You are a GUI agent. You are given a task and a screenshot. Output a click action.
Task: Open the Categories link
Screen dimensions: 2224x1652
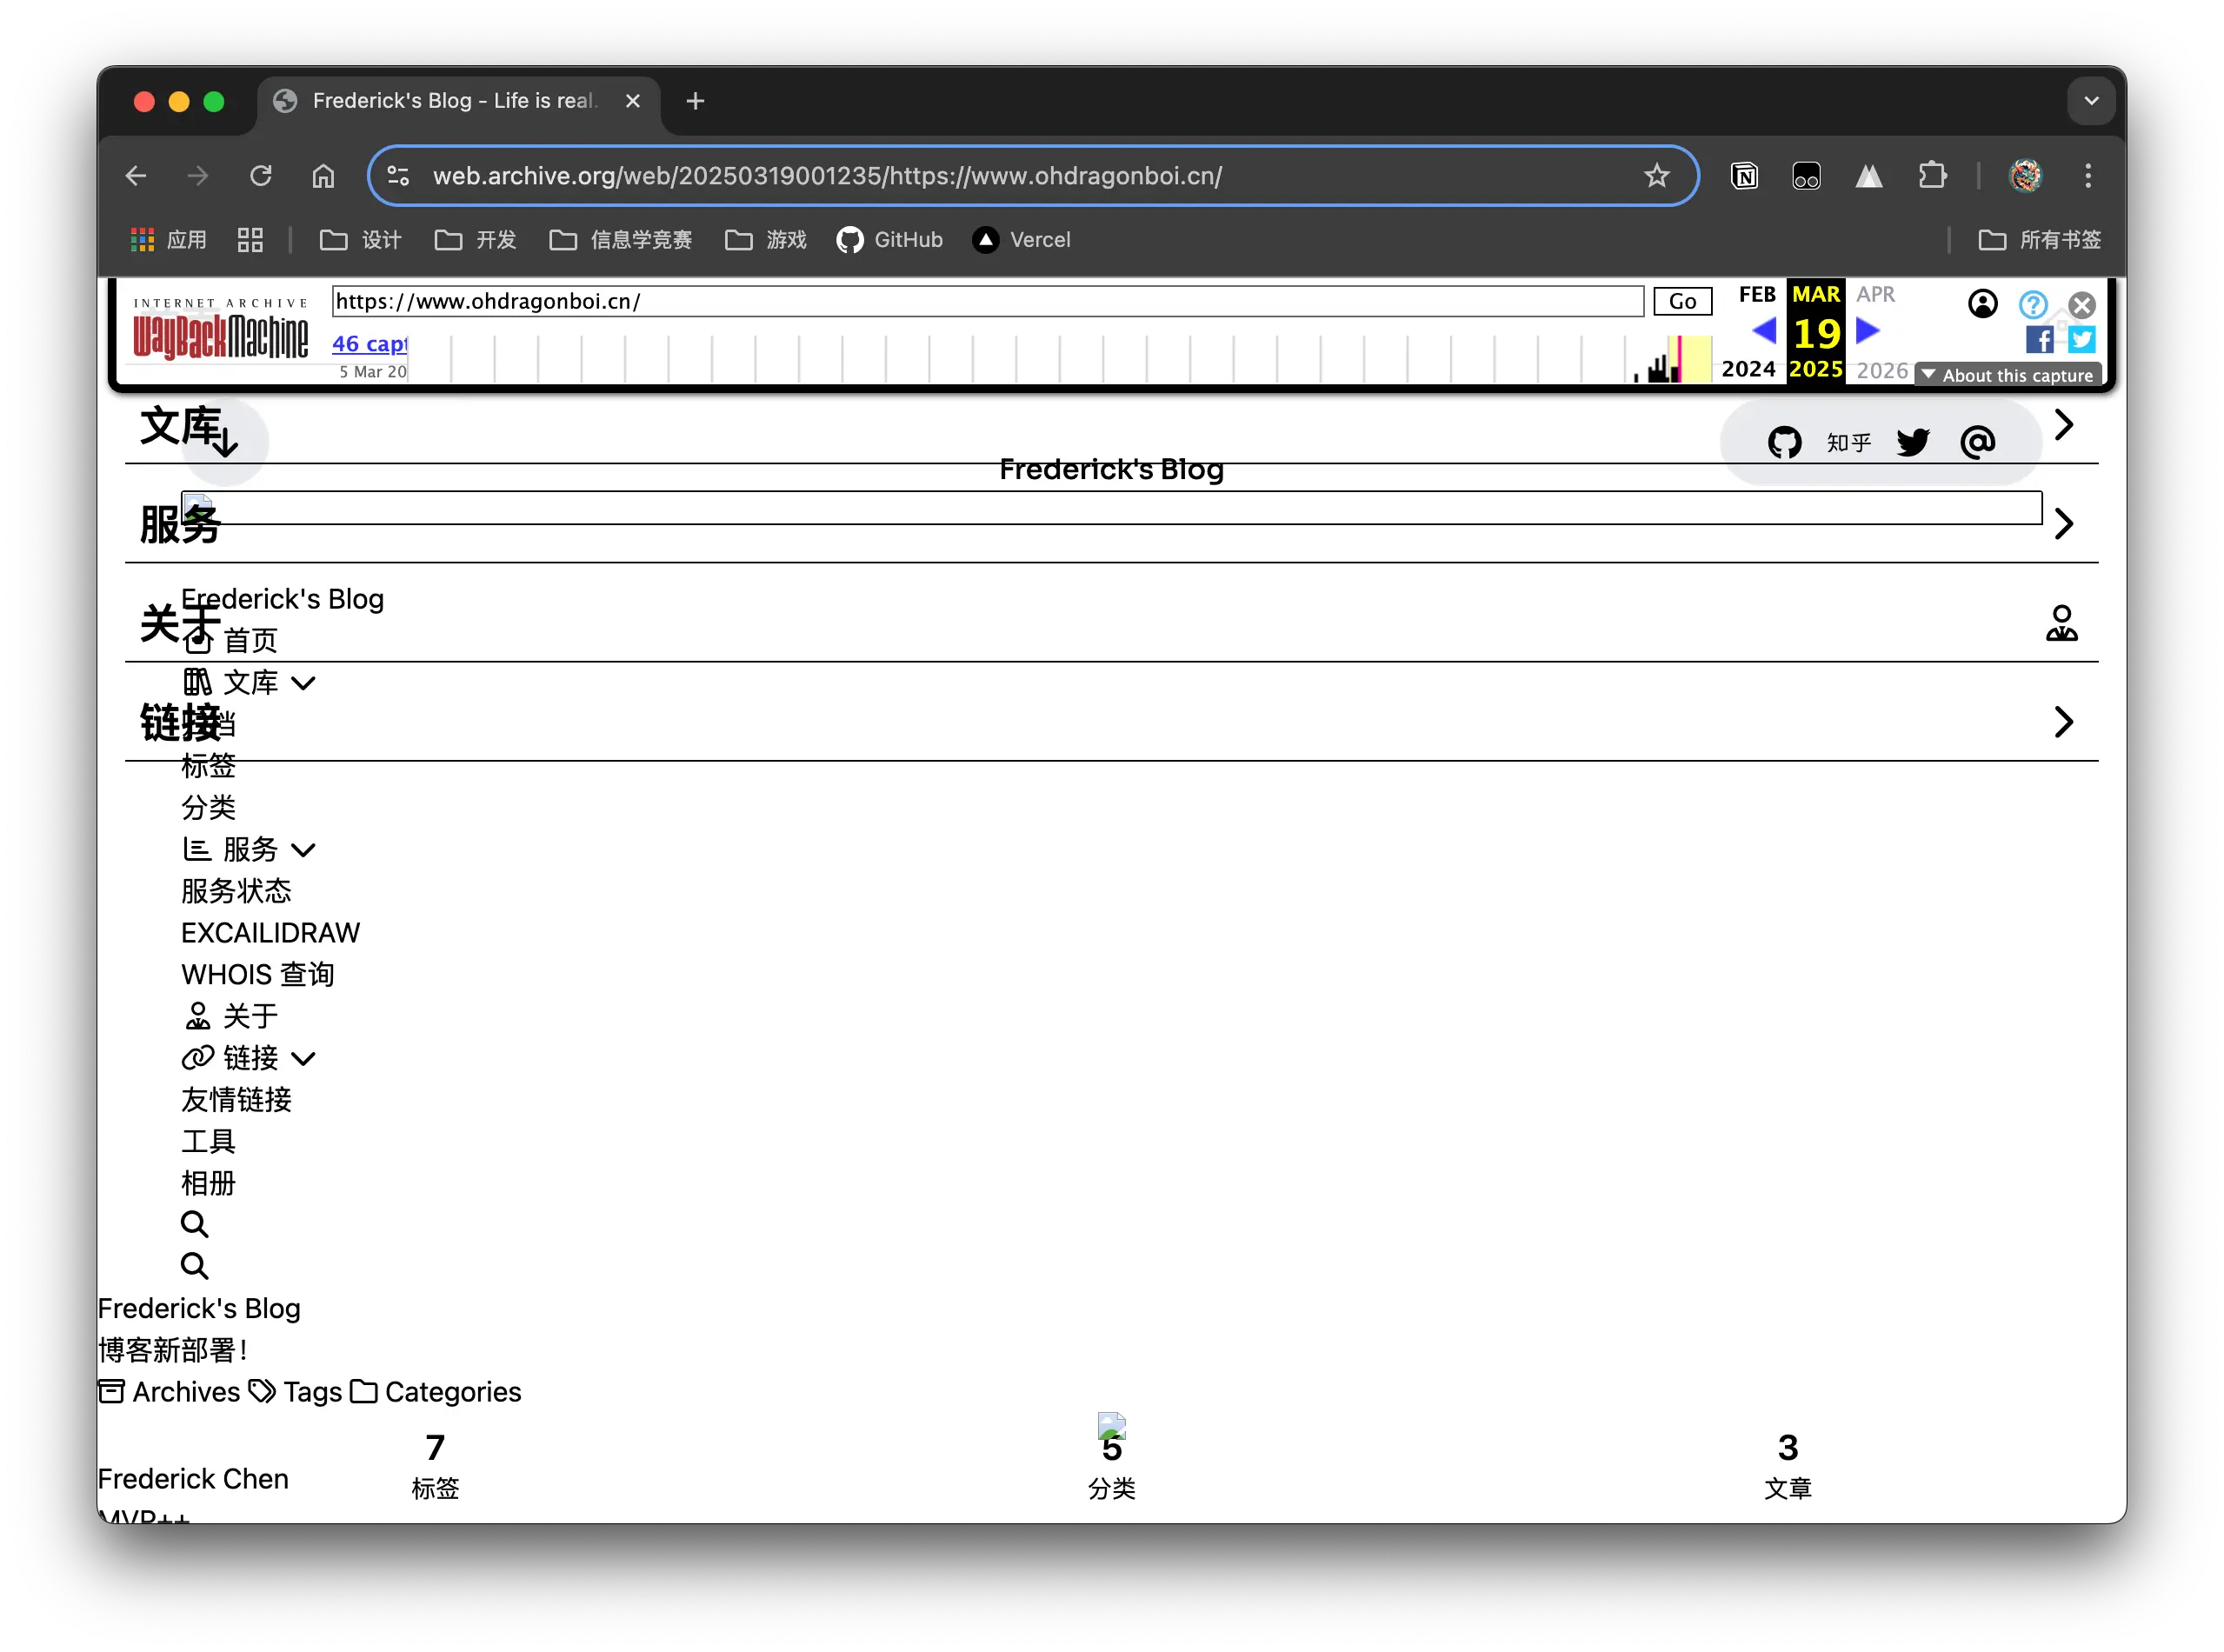(435, 1392)
